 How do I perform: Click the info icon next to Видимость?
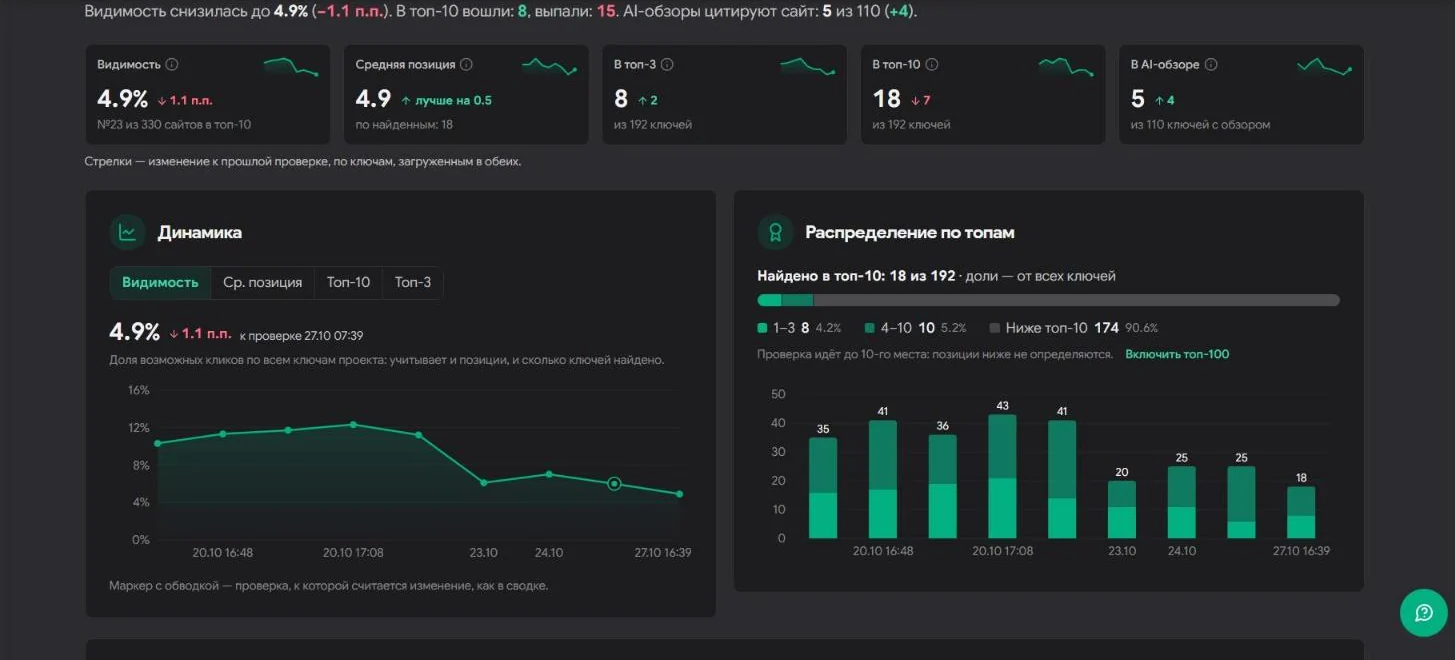pyautogui.click(x=172, y=64)
